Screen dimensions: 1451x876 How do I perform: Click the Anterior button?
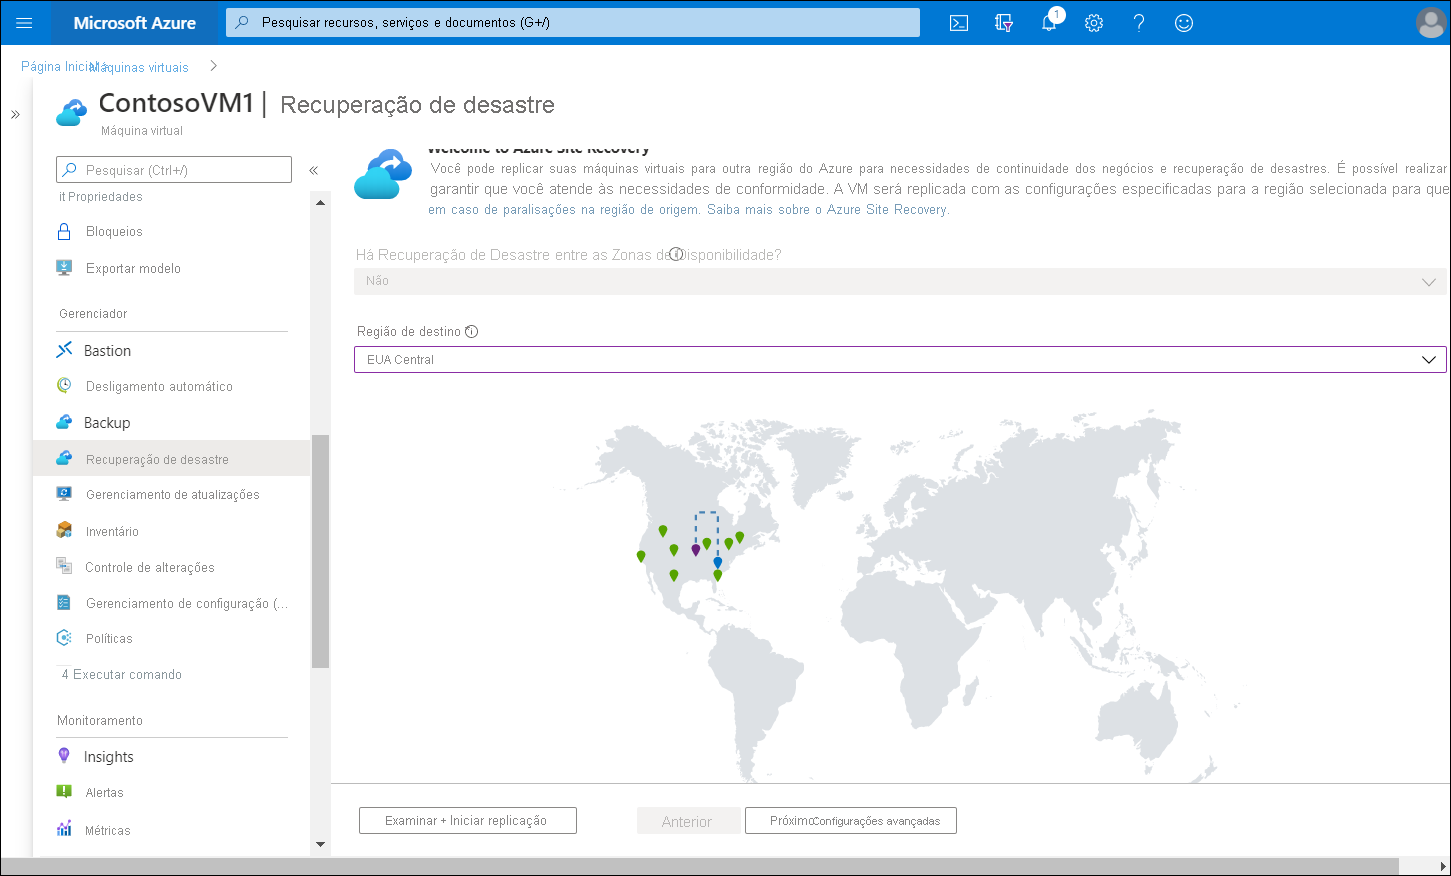click(688, 821)
